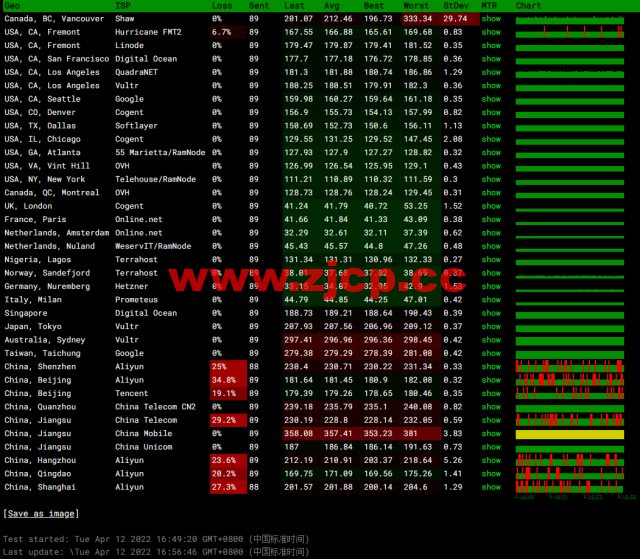Click the 'Telehouse/RamNode' ISP cell
This screenshot has width=640, height=559.
coord(156,179)
